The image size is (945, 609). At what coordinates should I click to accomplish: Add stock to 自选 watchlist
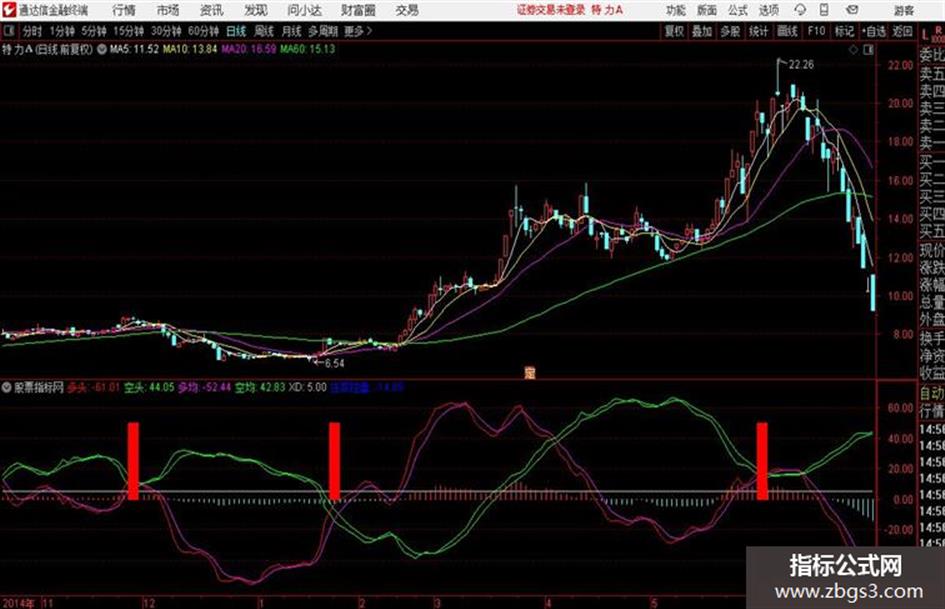[x=874, y=31]
